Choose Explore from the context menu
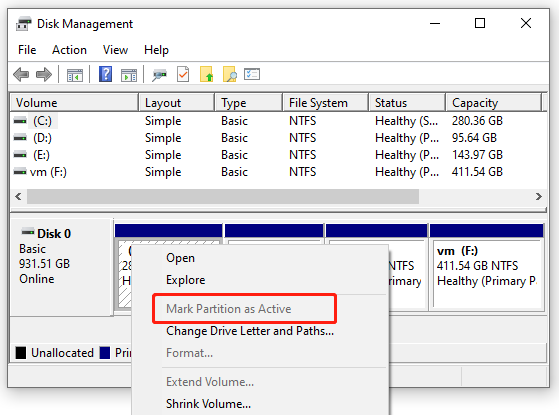The width and height of the screenshot is (559, 415). (186, 280)
